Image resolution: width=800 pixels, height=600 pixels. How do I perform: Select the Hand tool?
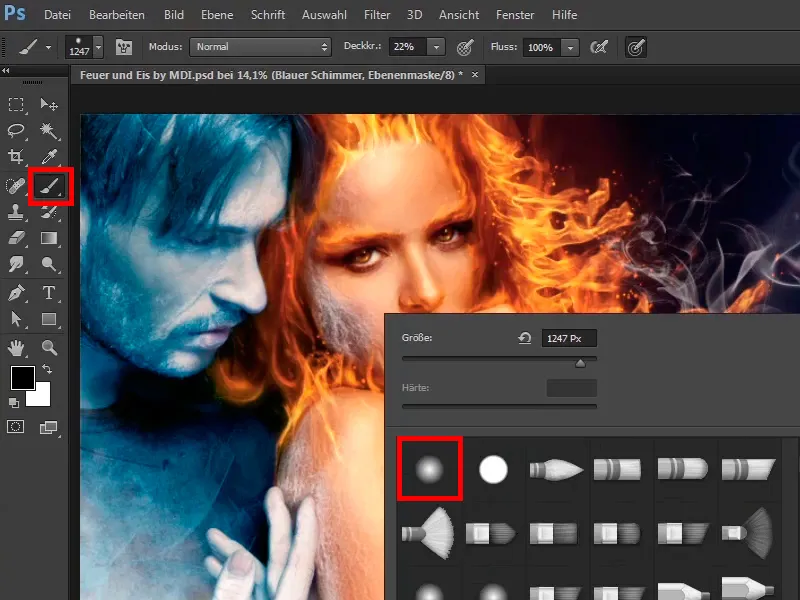click(x=16, y=348)
